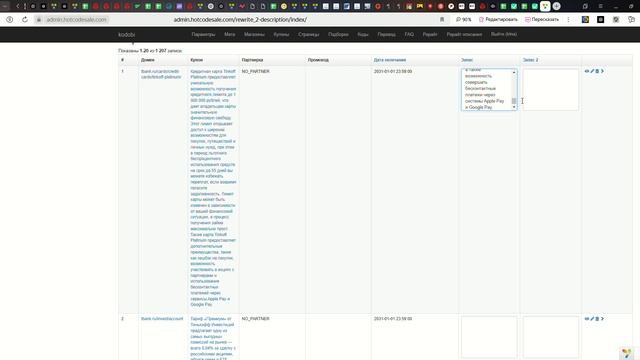Delete row 2 record with trash icon
The image size is (640, 360).
pos(597,319)
